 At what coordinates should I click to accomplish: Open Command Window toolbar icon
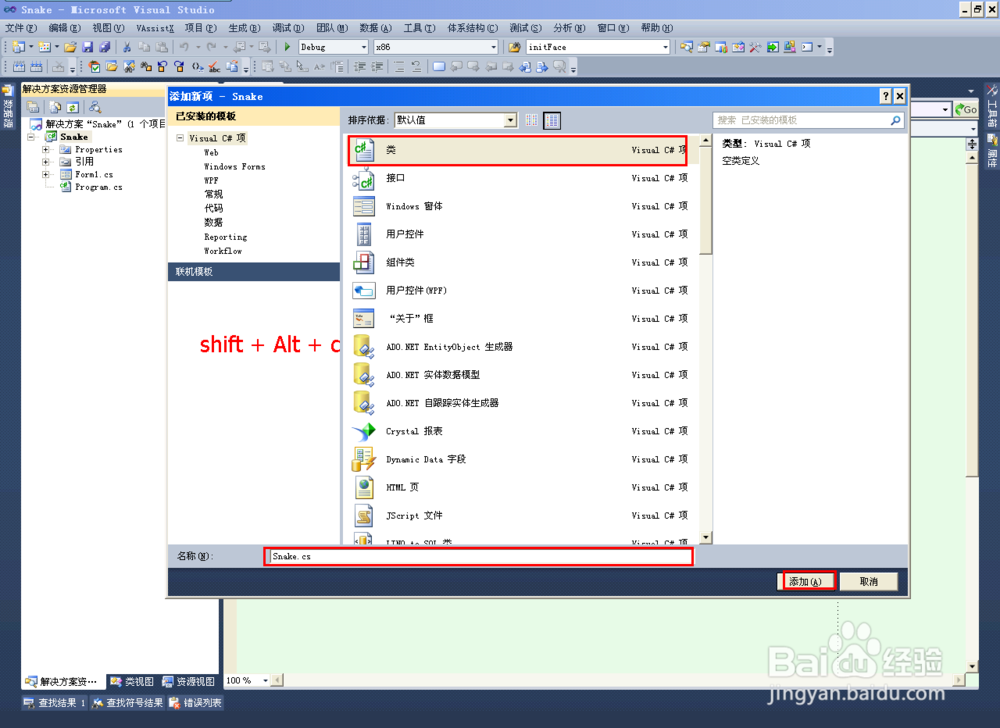pyautogui.click(x=807, y=47)
